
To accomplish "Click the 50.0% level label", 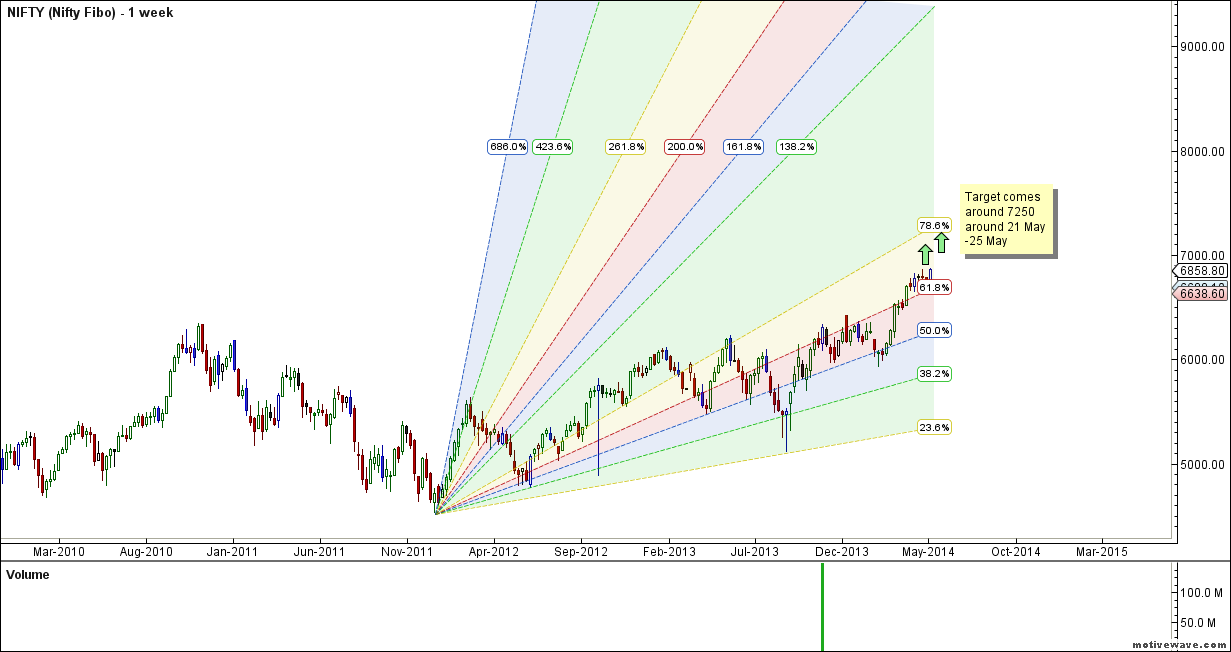I will coord(934,330).
